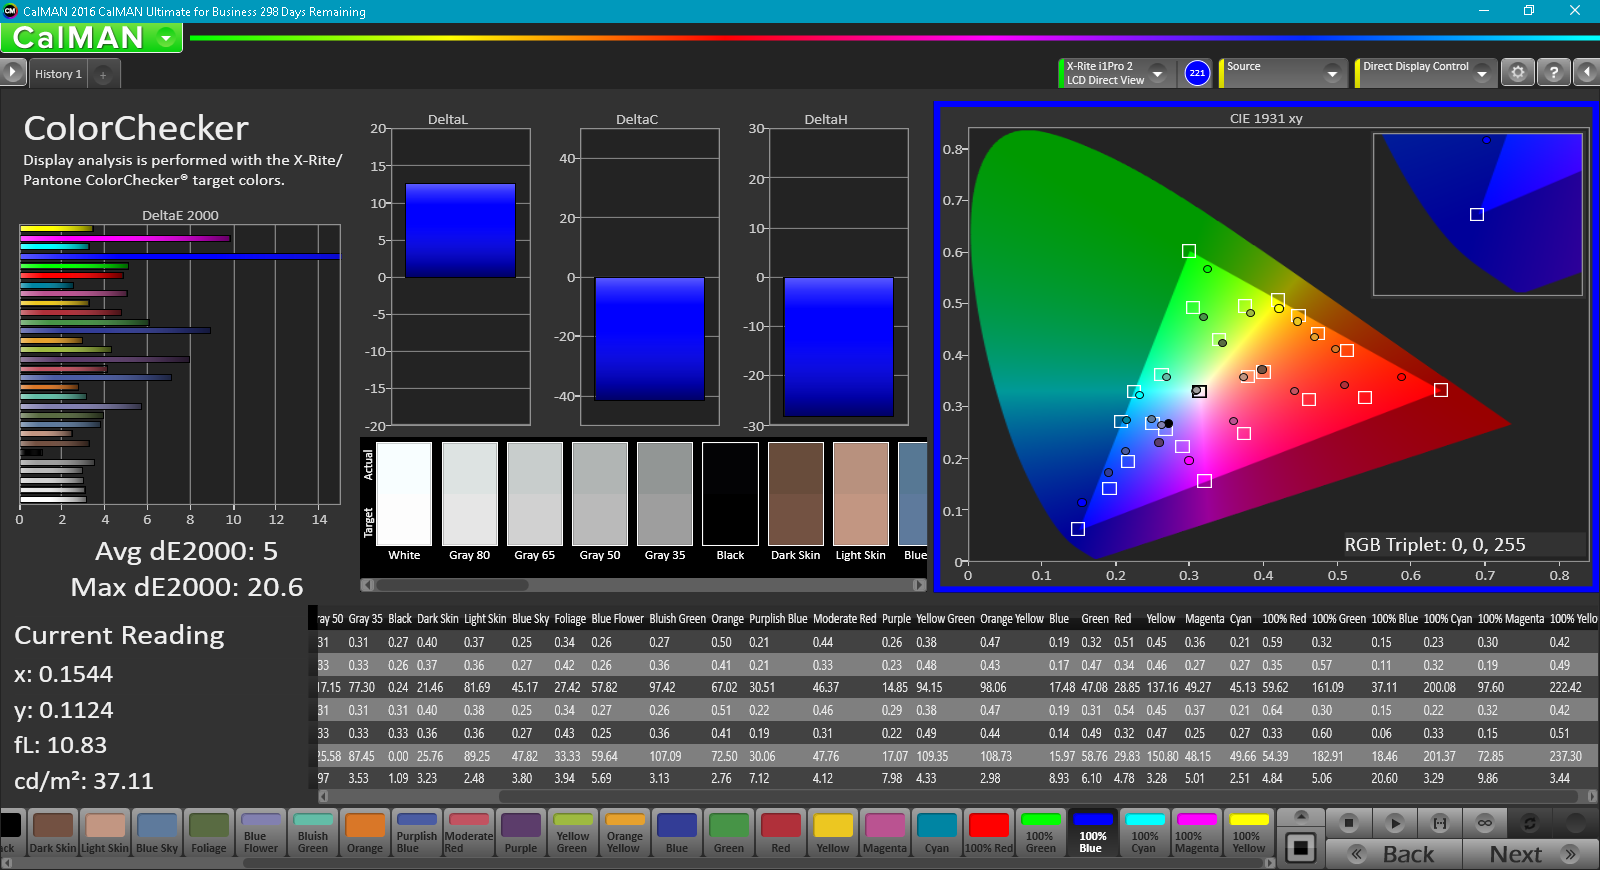Add a new history tab with plus
1600x870 pixels.
[103, 75]
